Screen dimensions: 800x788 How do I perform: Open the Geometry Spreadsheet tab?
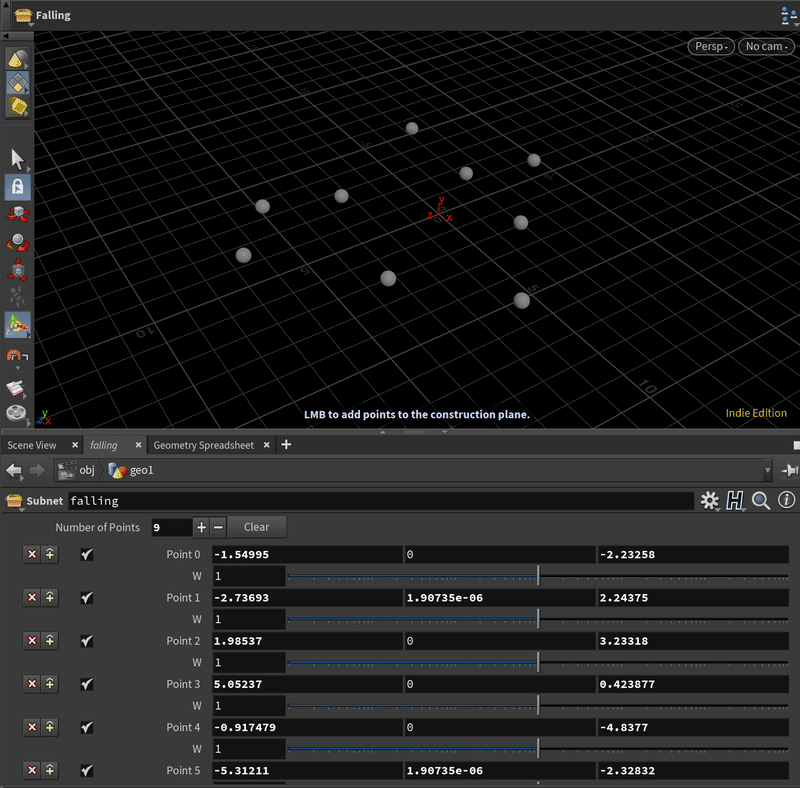click(x=204, y=445)
